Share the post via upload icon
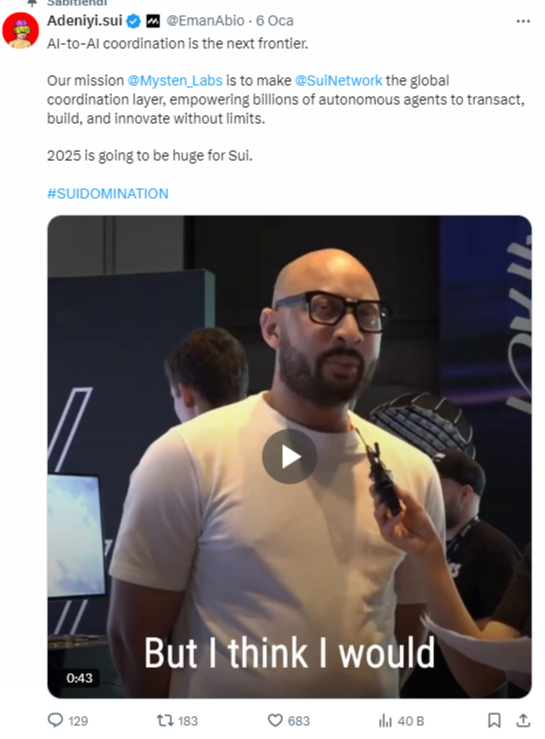This screenshot has width=545, height=739. (x=523, y=720)
